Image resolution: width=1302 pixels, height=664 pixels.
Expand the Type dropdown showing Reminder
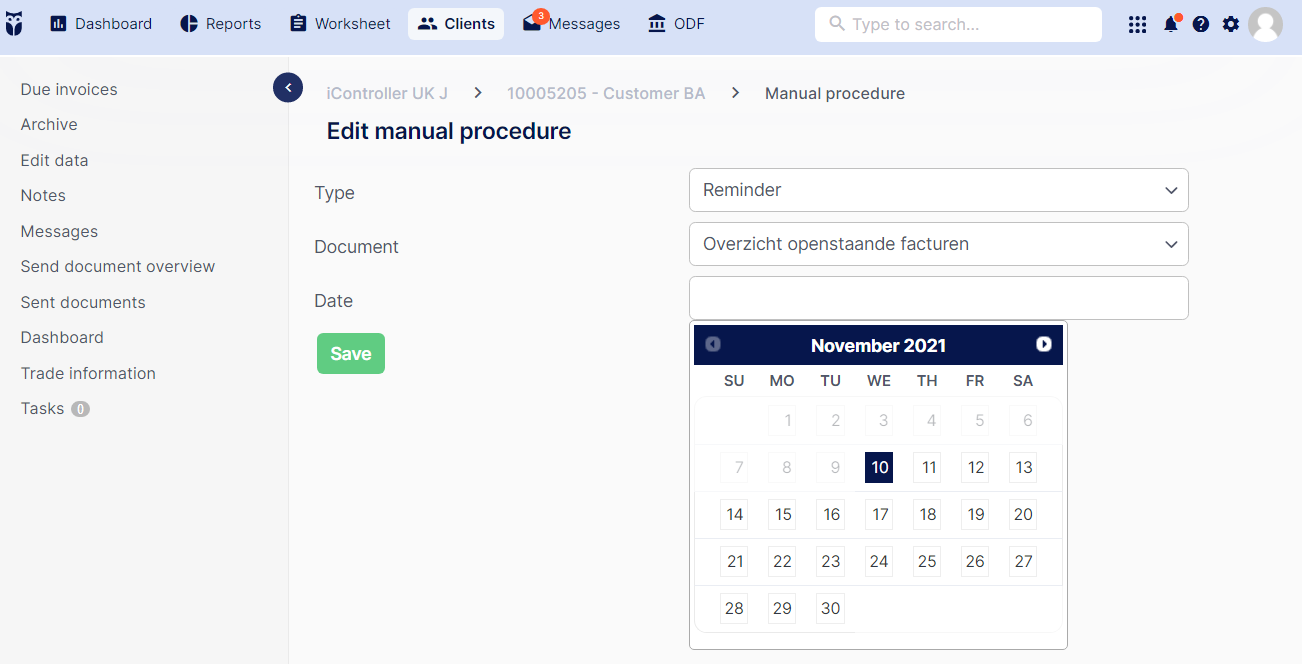click(x=938, y=190)
